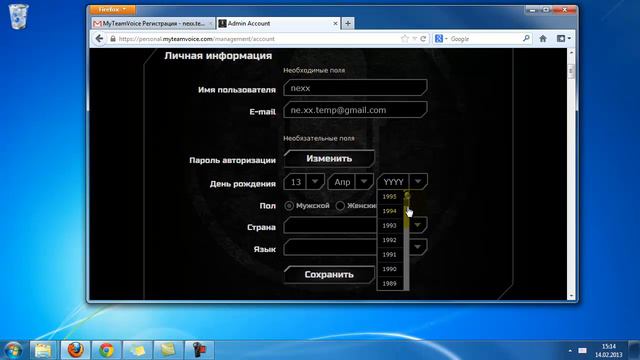
Task: Open the birthday month dropdown showing Апр
Action: pos(351,182)
